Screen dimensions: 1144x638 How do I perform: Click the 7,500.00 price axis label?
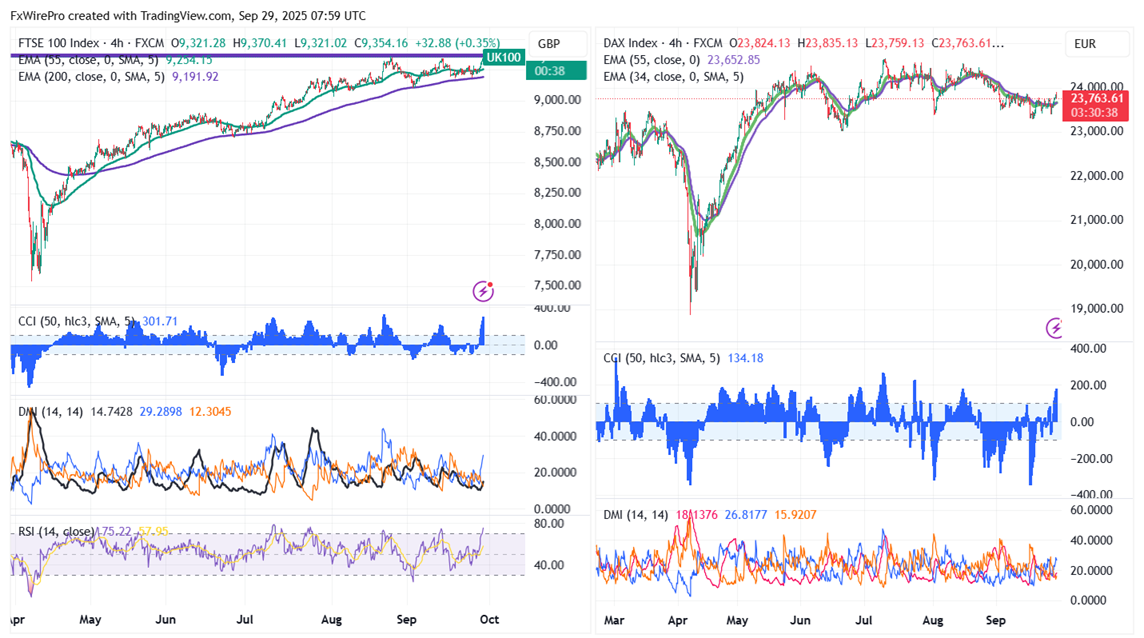[557, 285]
